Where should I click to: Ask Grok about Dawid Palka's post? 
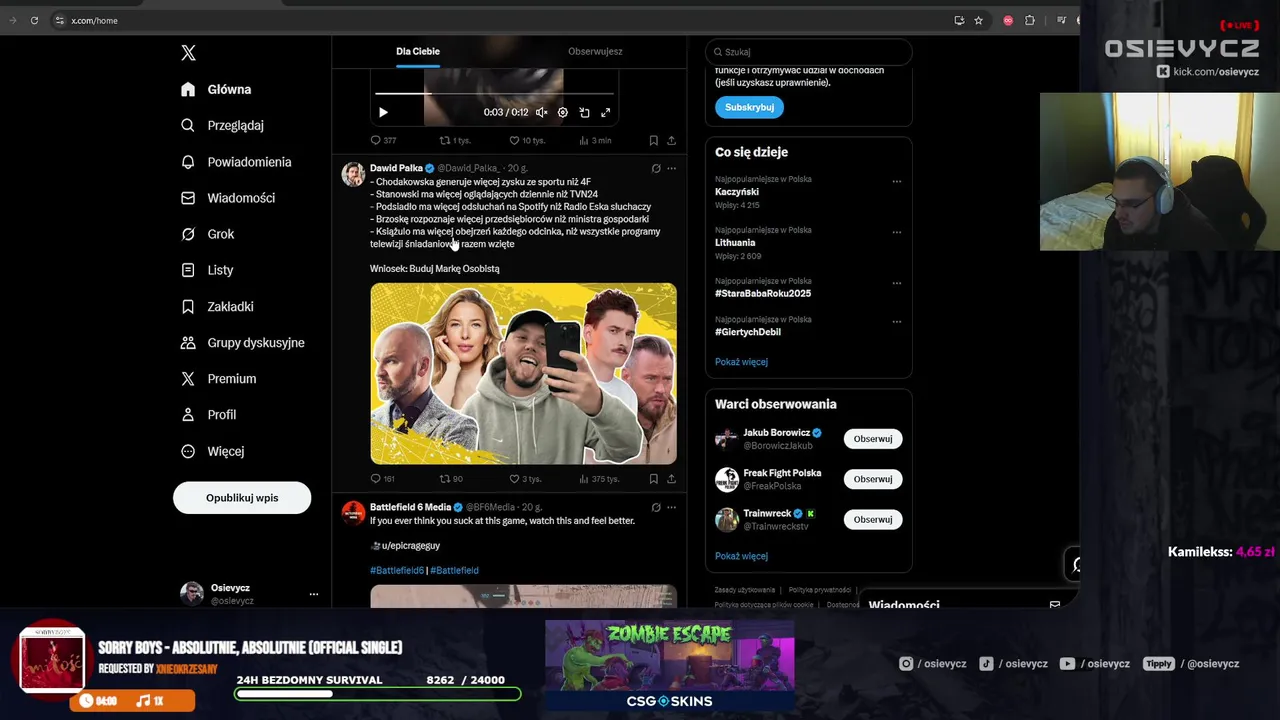tap(656, 168)
